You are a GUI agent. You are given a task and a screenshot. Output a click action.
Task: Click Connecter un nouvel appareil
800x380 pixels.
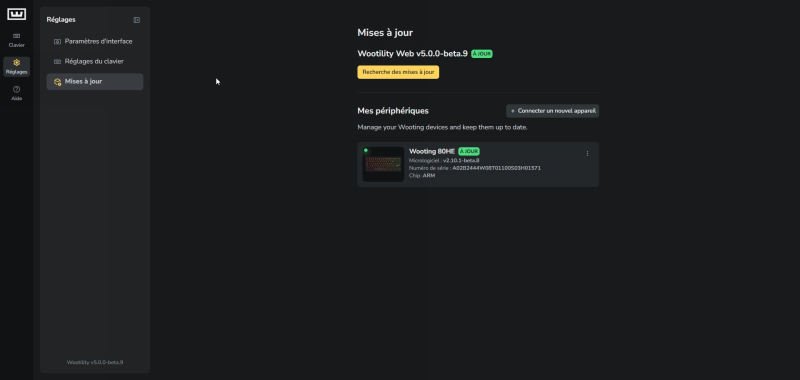click(x=553, y=111)
